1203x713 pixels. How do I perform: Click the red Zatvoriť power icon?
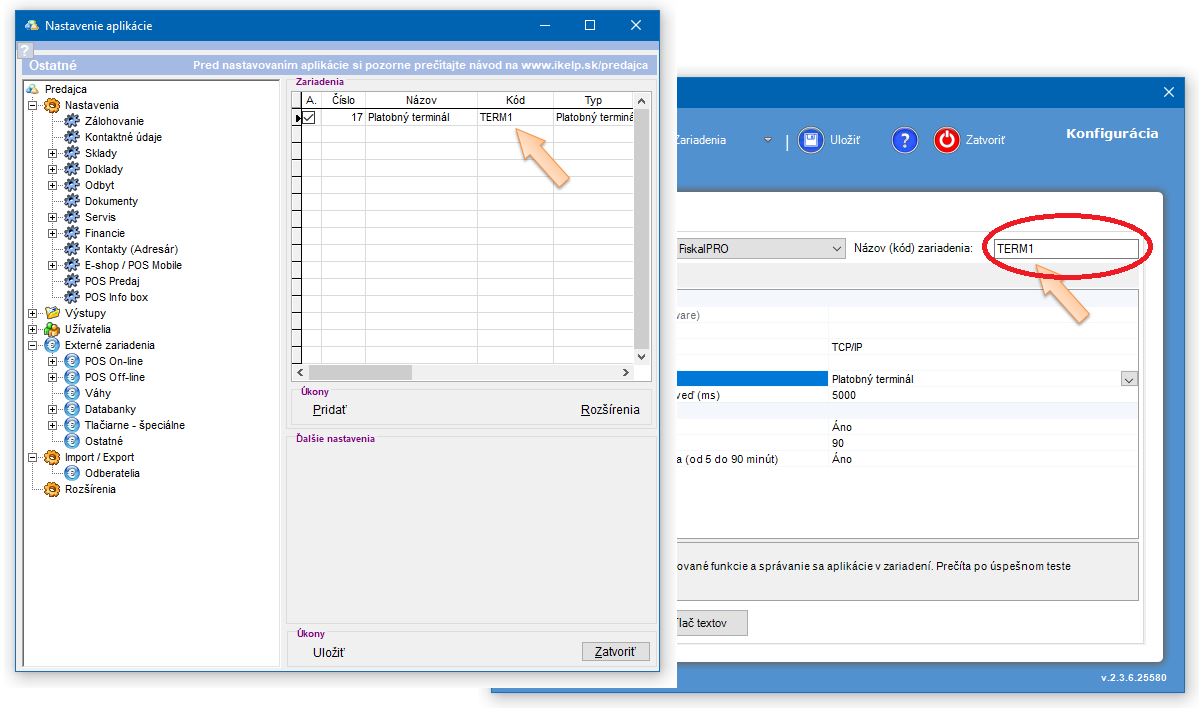(x=946, y=140)
